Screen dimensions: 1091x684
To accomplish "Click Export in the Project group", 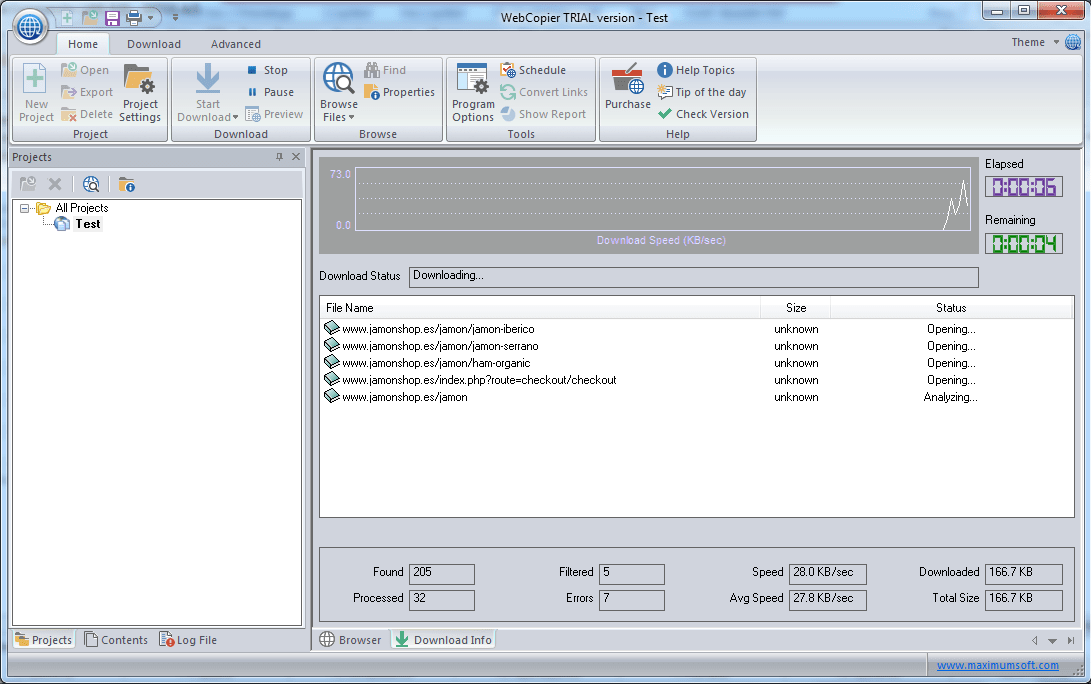I will (86, 92).
